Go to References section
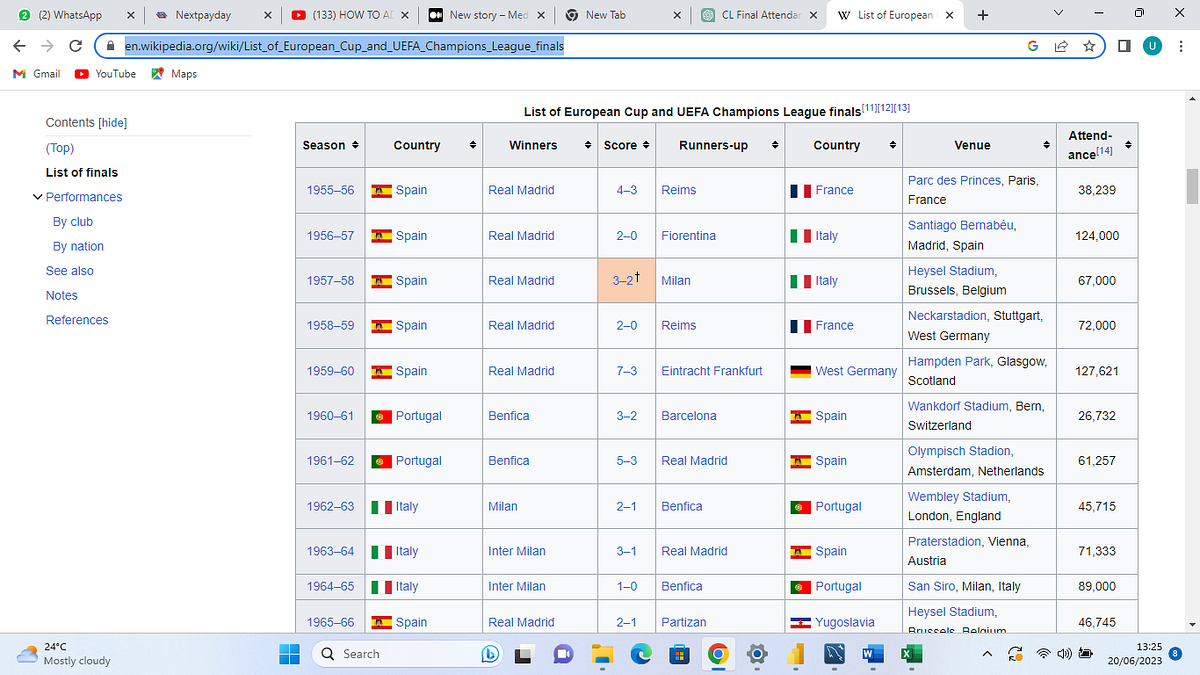 click(x=77, y=320)
